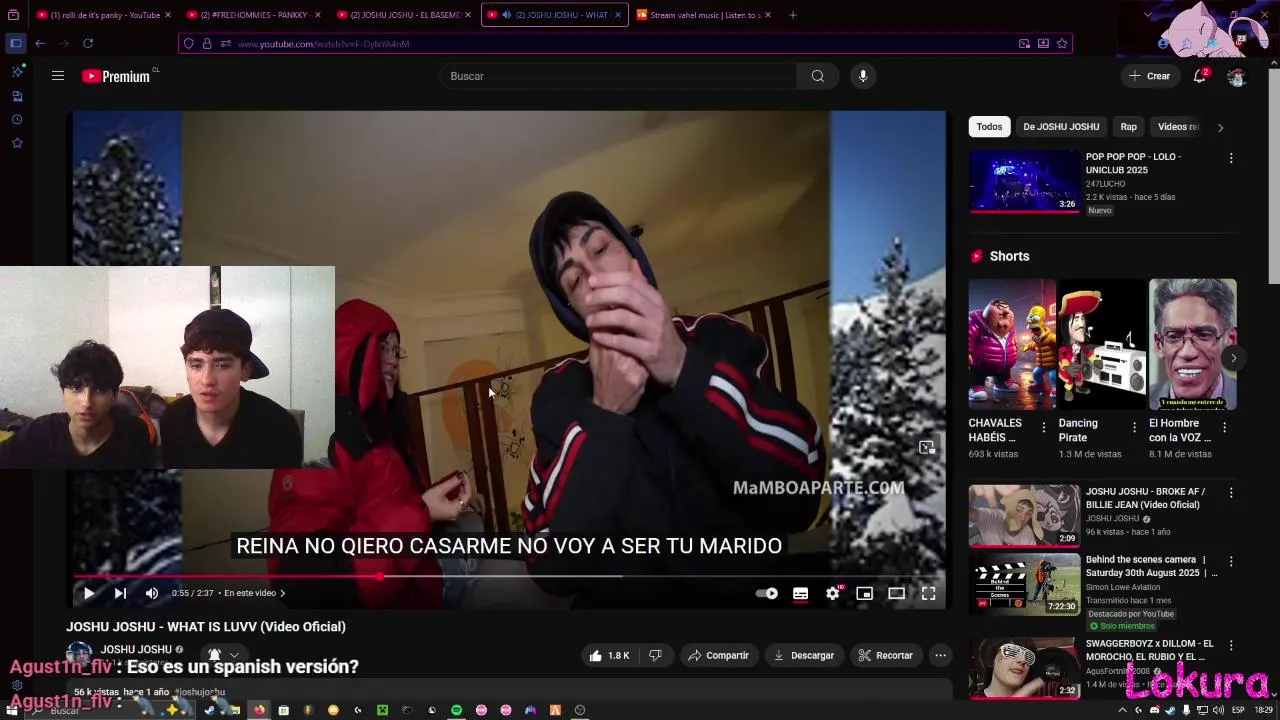This screenshot has width=1280, height=720.
Task: Open the Dancing Pirate short
Action: coord(1102,344)
